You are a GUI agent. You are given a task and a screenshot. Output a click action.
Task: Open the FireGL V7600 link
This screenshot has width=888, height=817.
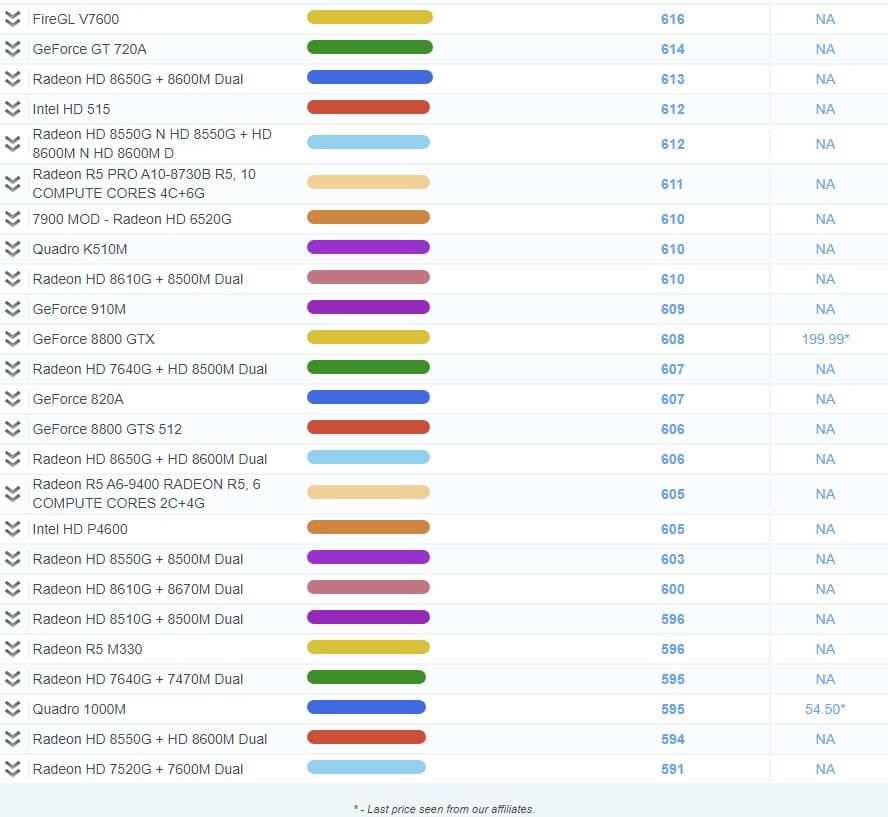pyautogui.click(x=76, y=19)
